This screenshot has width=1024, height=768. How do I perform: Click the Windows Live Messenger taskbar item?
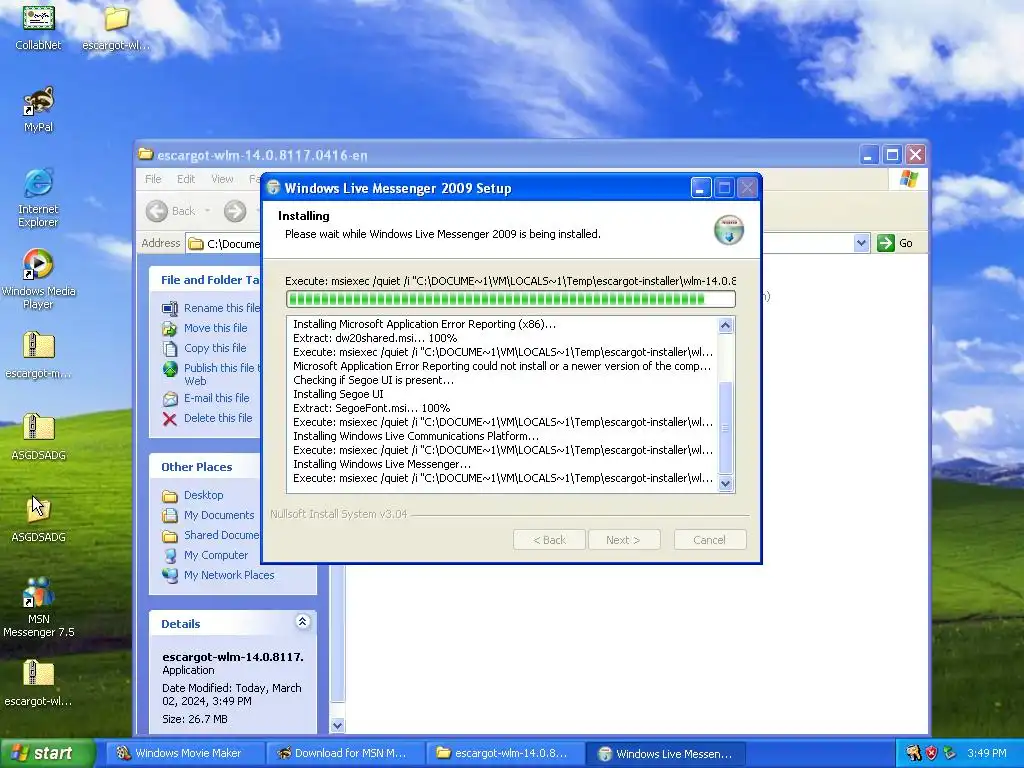(666, 753)
